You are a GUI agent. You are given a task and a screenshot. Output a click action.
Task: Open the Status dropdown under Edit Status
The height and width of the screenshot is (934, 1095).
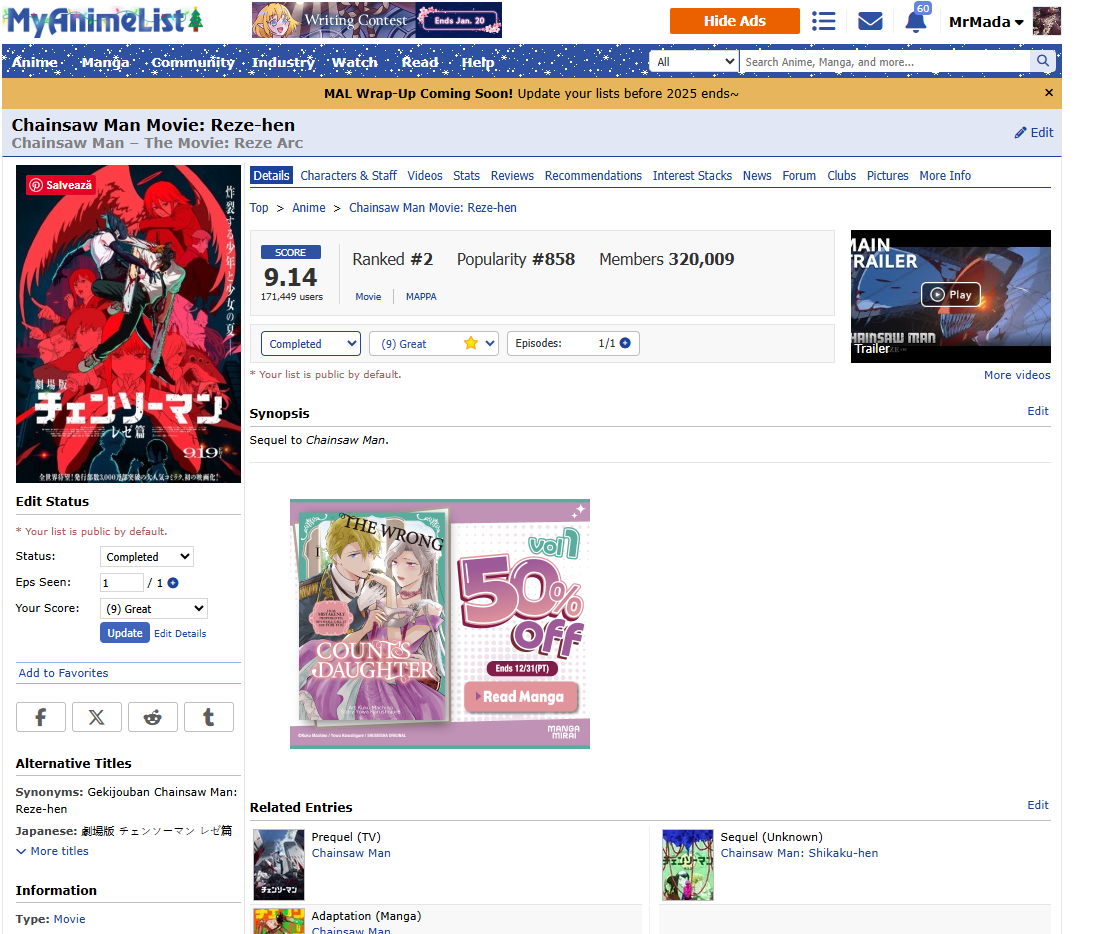coord(147,557)
